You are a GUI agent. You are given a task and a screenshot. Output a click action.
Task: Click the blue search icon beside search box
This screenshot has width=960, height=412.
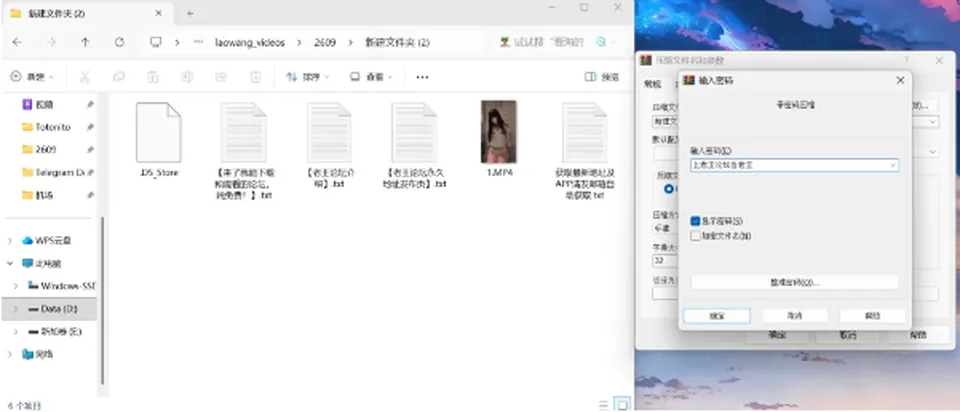(x=601, y=42)
